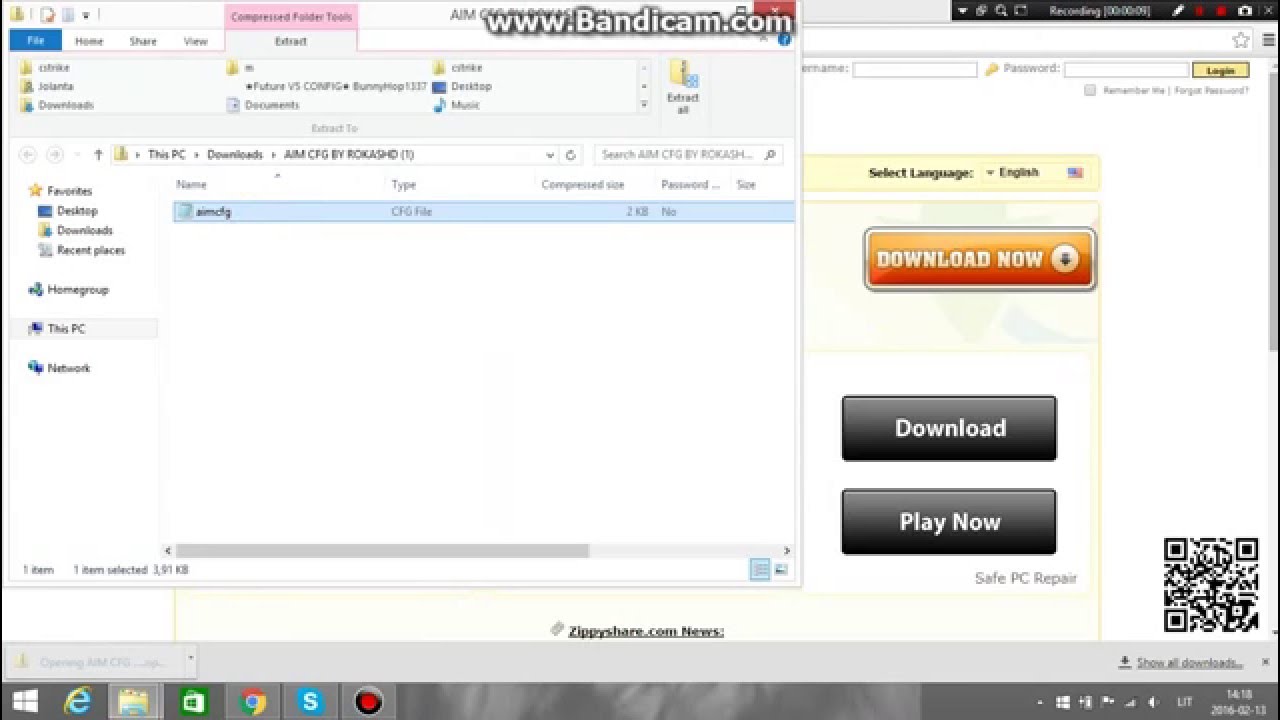Open Internet Explorer from the taskbar
1280x720 pixels.
pos(77,702)
